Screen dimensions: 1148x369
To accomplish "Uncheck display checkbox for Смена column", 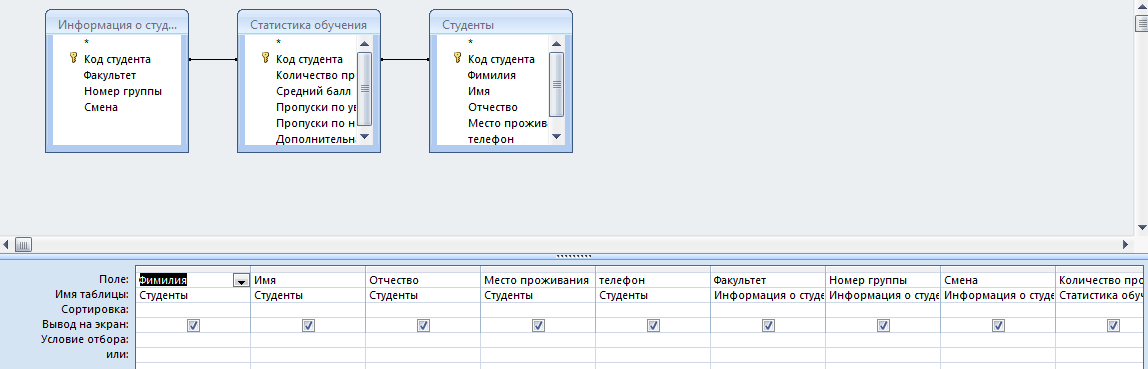I will (998, 325).
